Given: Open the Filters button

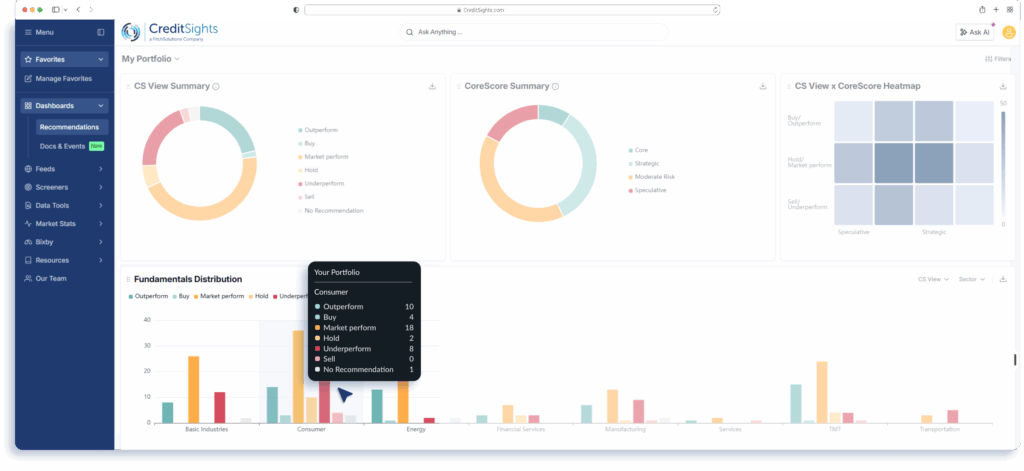Looking at the screenshot, I should pos(997,59).
